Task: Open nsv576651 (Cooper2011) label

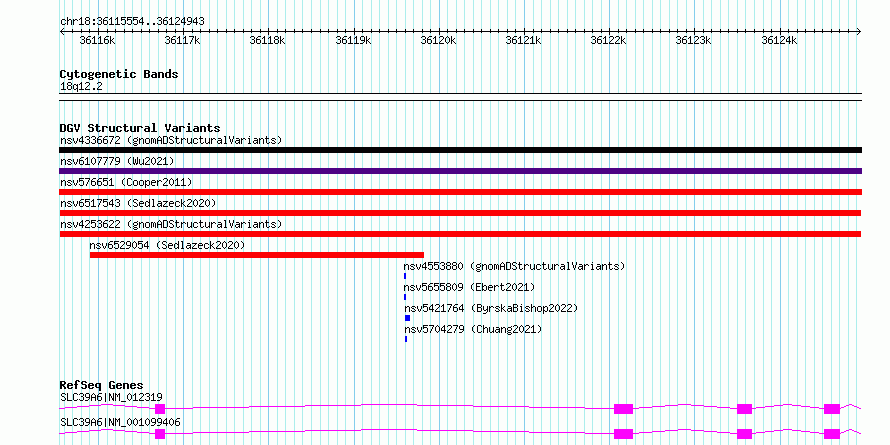Action: click(127, 182)
